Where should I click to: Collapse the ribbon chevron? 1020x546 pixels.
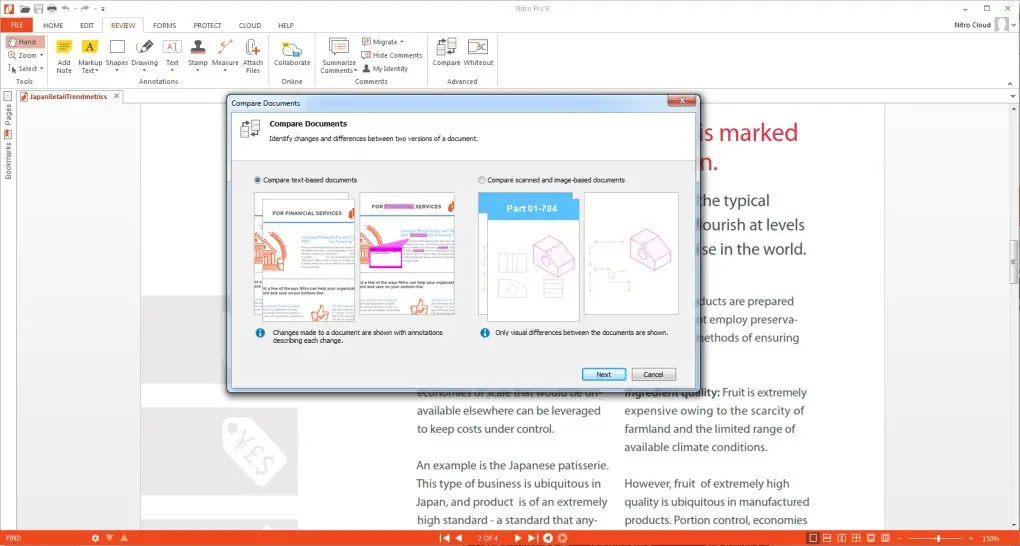coord(1010,83)
